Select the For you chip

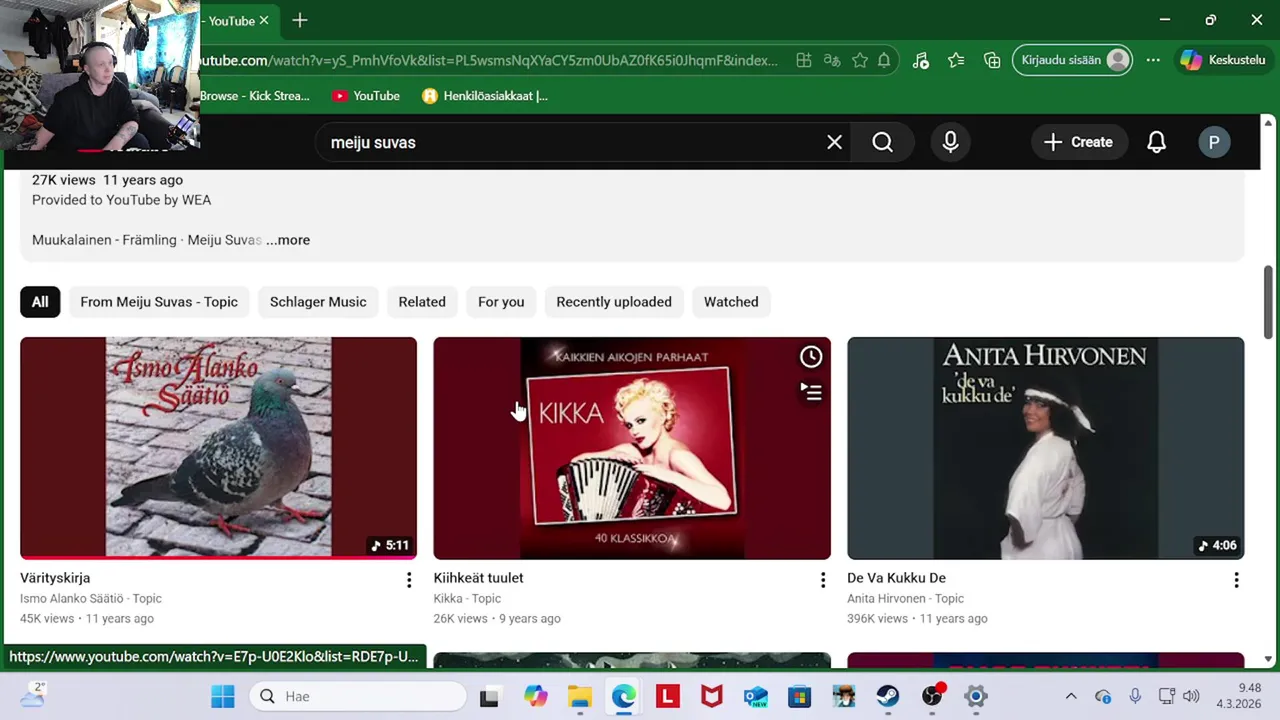(x=501, y=302)
